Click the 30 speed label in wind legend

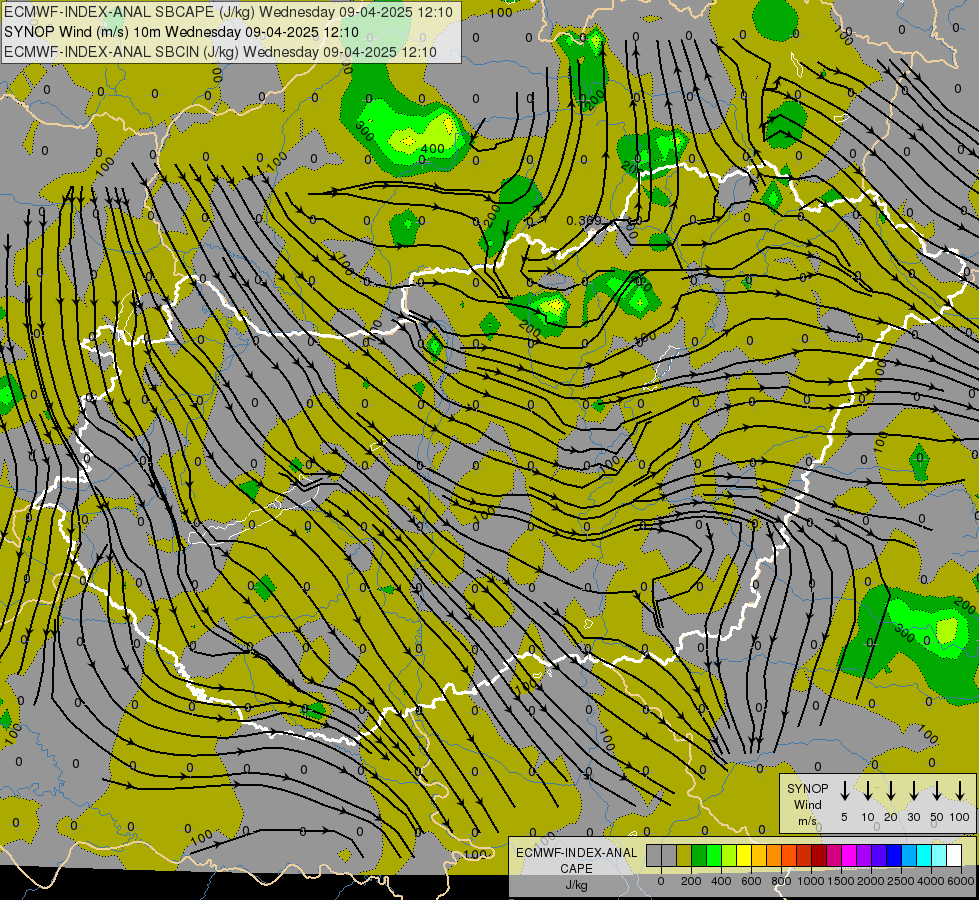tap(913, 817)
